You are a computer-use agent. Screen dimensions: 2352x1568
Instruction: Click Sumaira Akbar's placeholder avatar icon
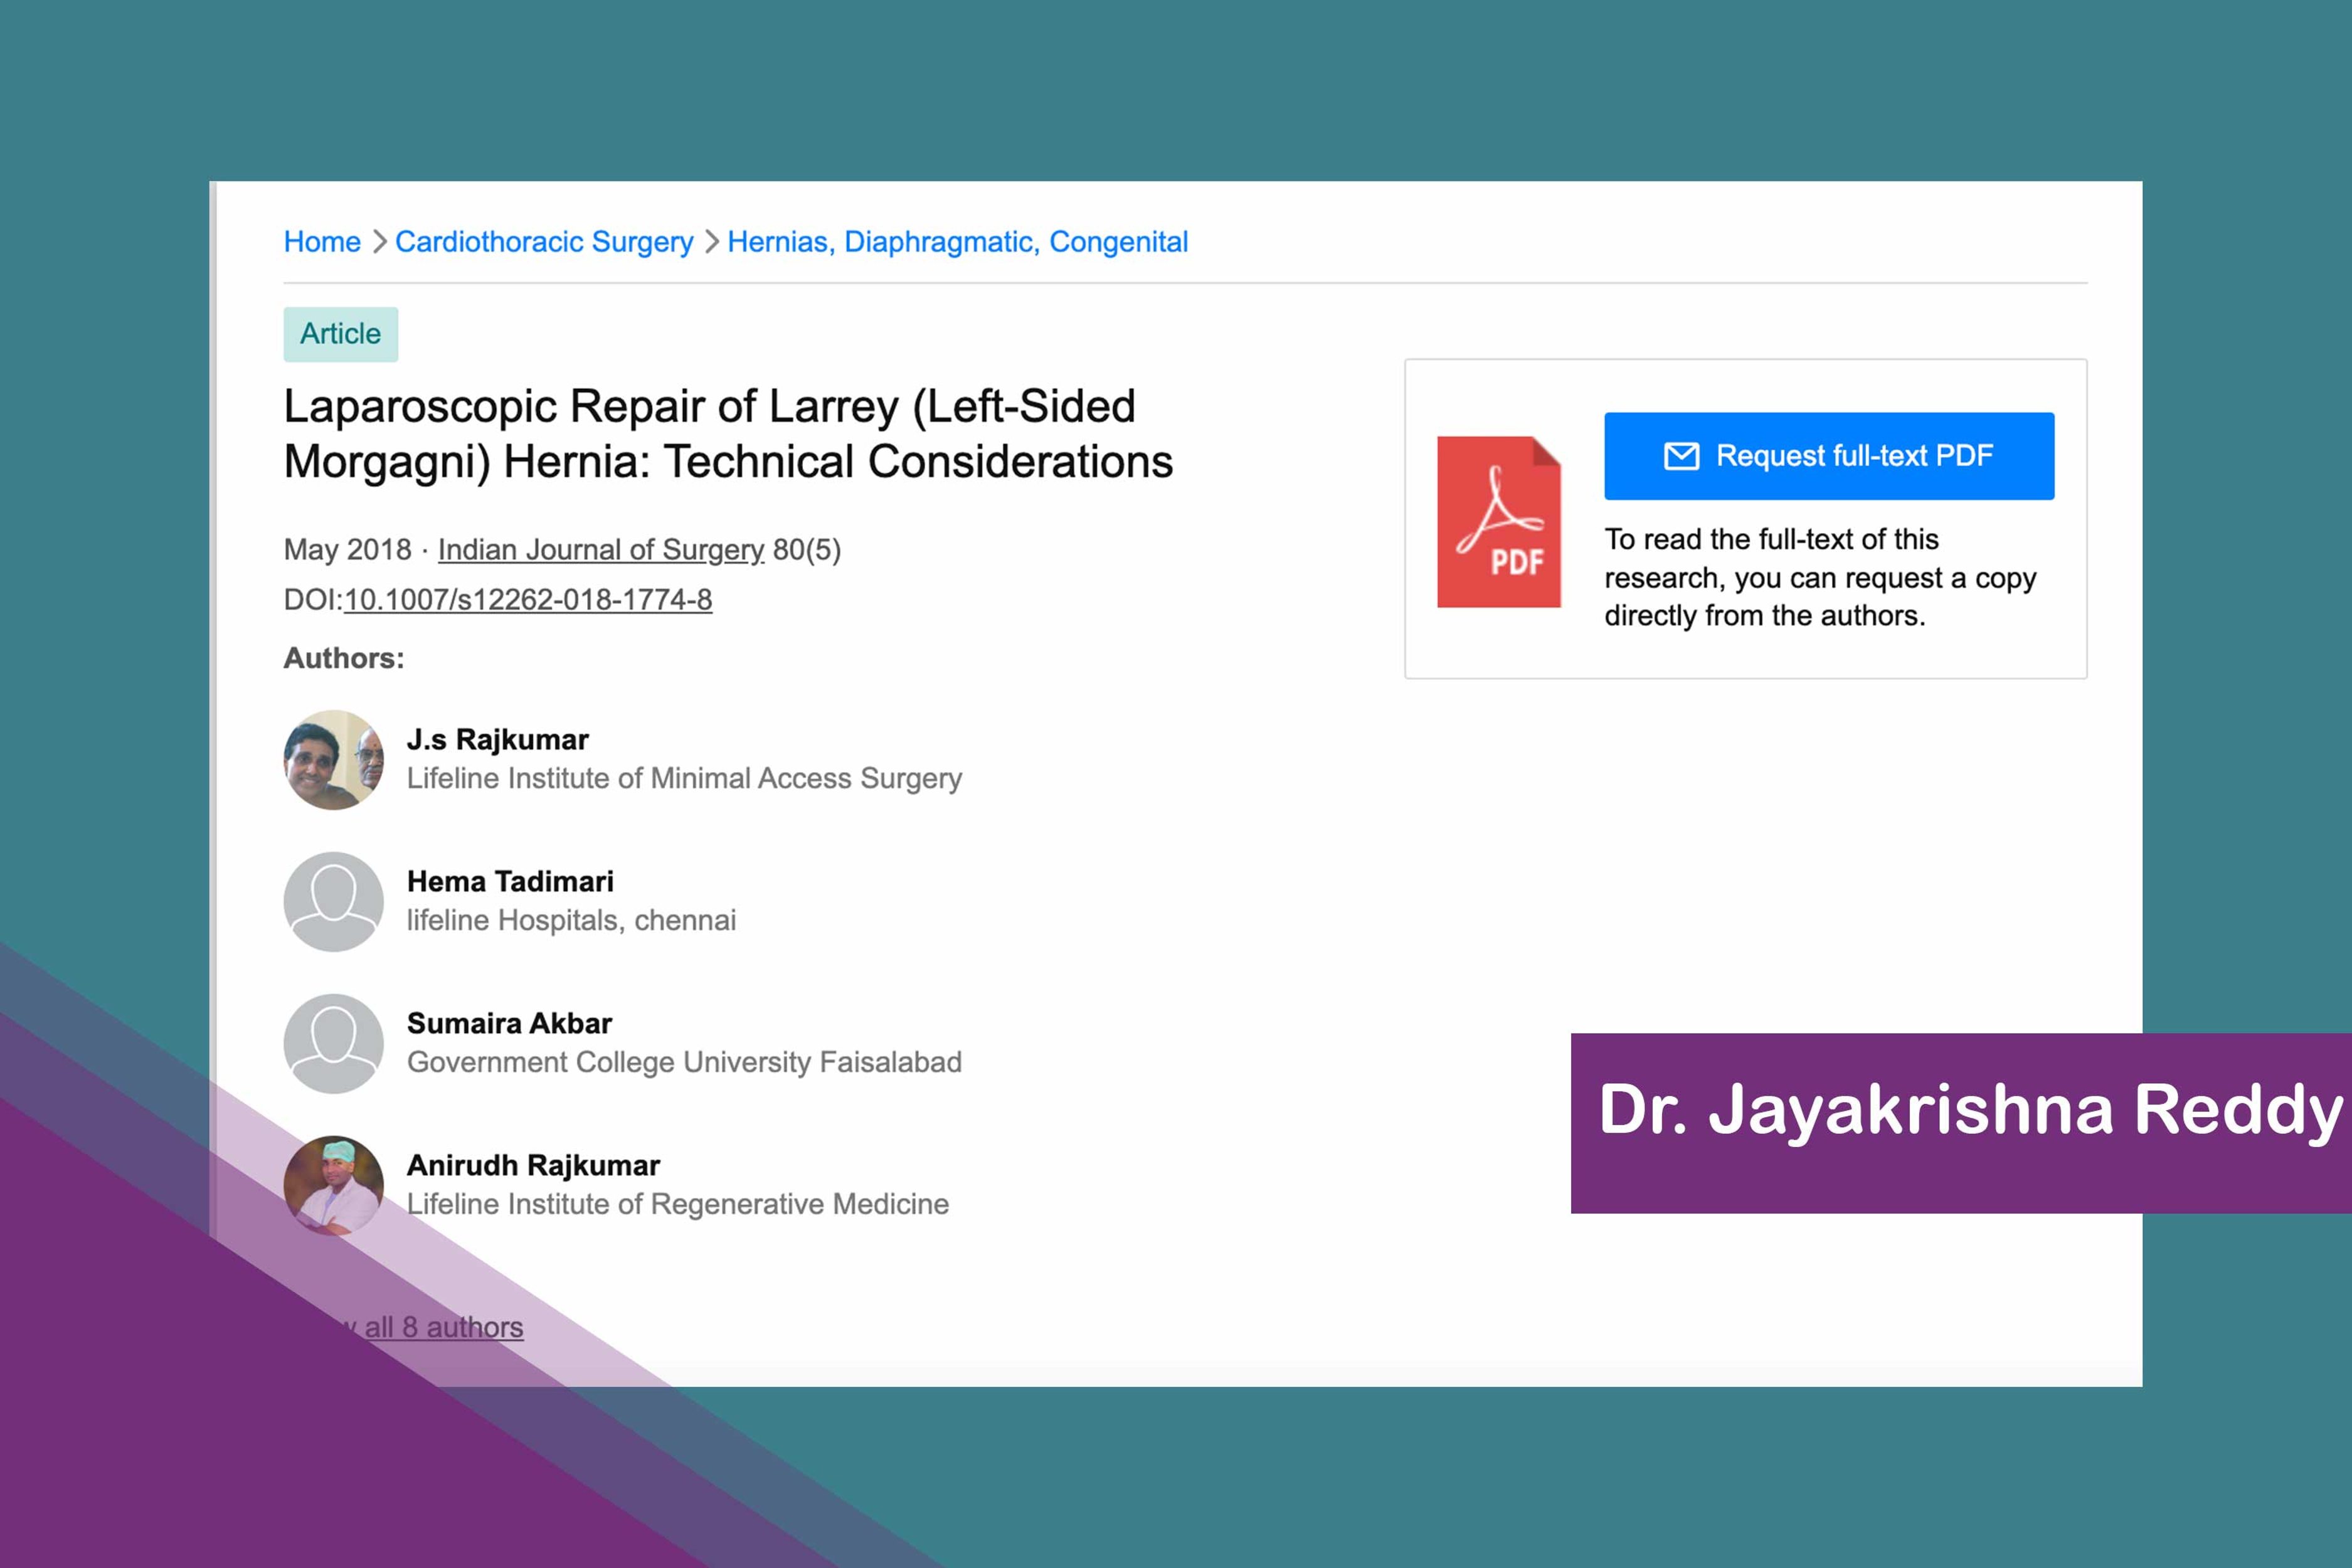coord(334,1043)
